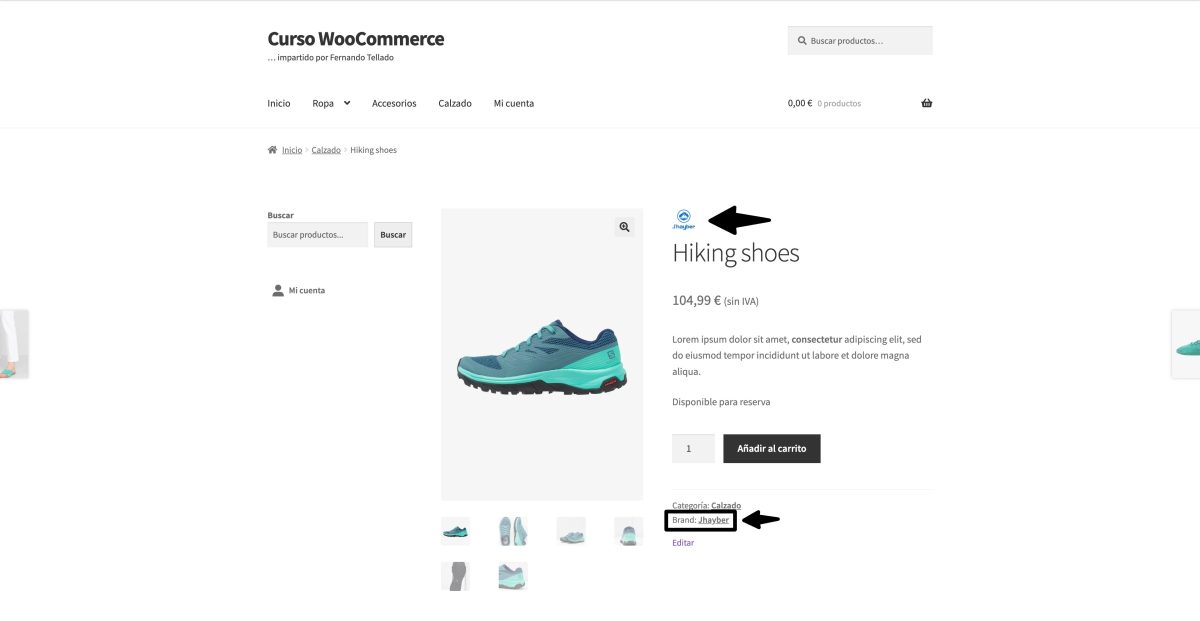
Task: Click the home breadcrumb icon
Action: point(271,149)
